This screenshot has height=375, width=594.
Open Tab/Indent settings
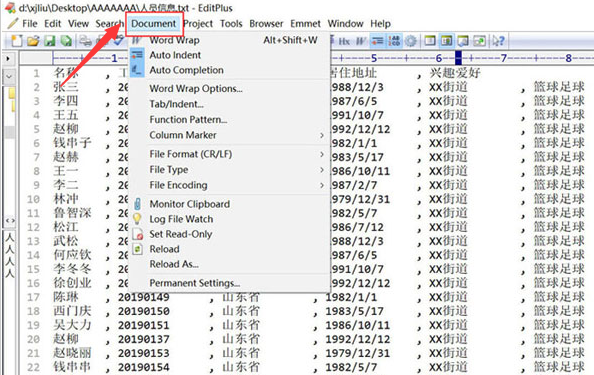pyautogui.click(x=229, y=104)
